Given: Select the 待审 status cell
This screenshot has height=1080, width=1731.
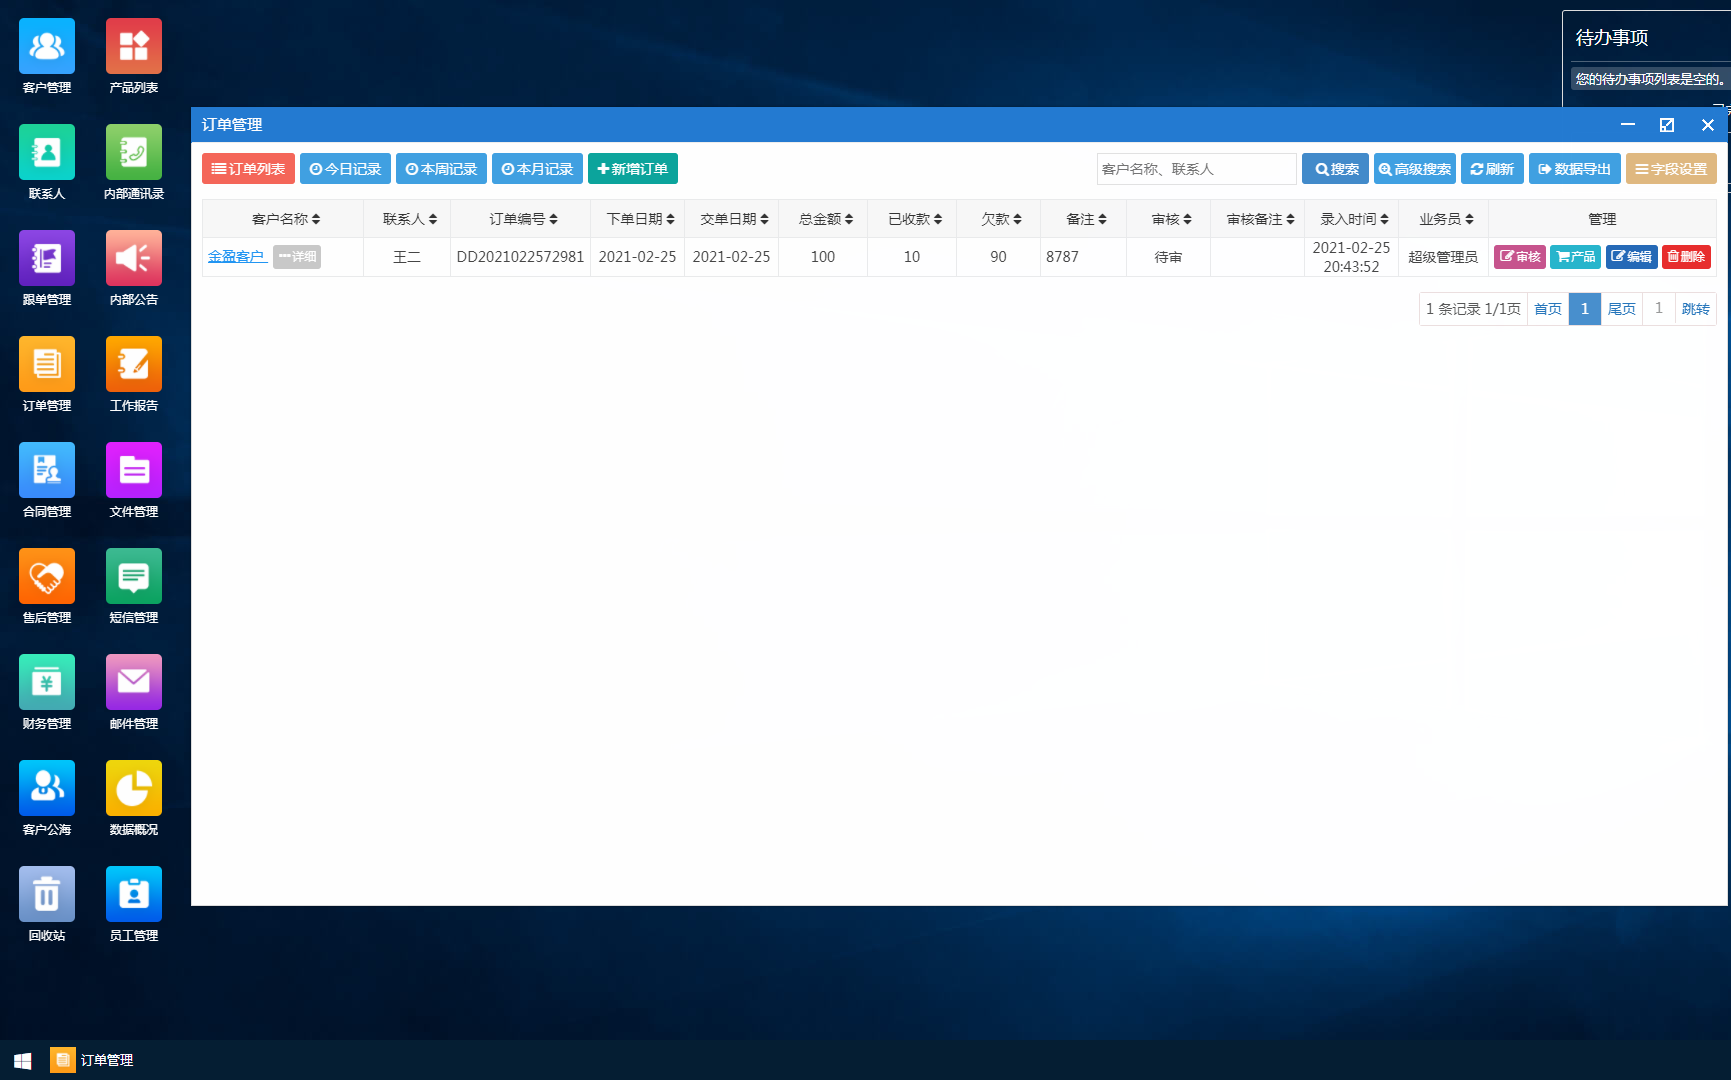Looking at the screenshot, I should pos(1168,257).
